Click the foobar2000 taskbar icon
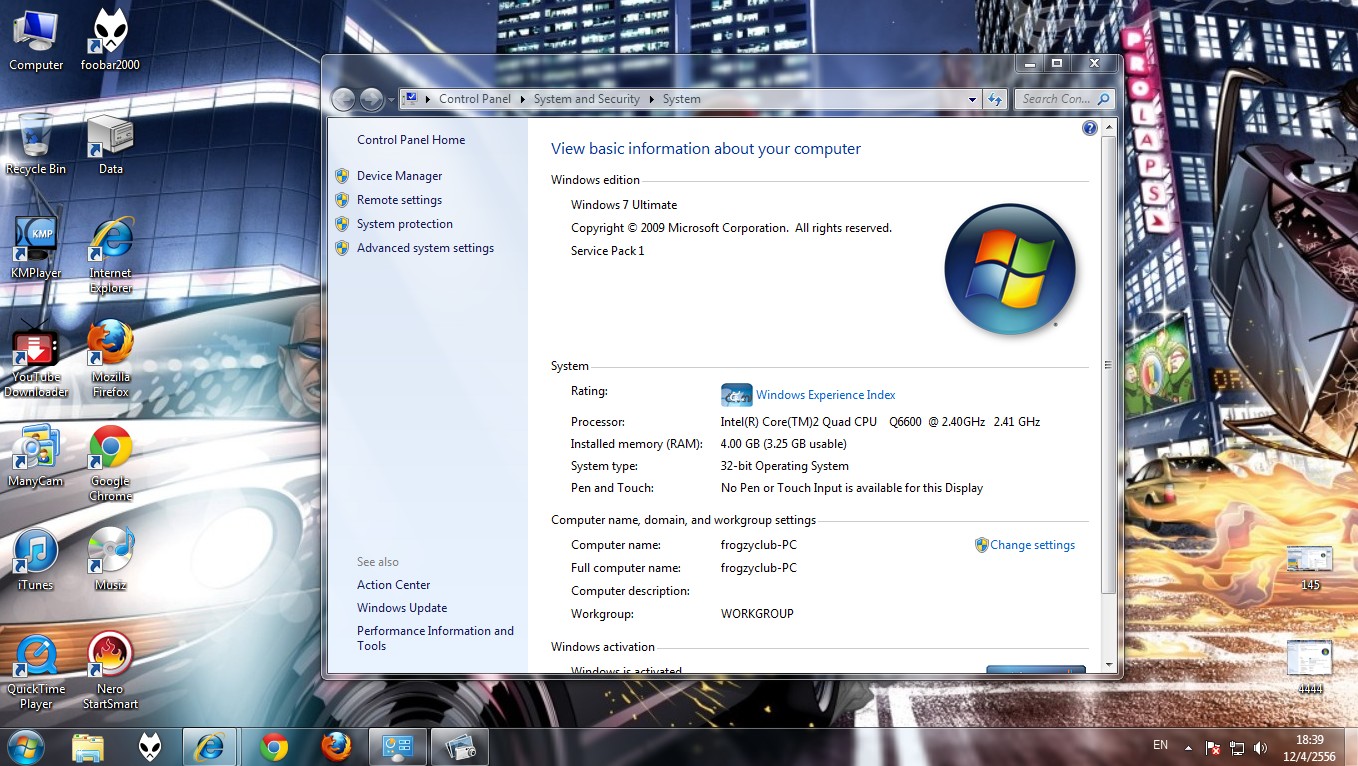This screenshot has width=1358, height=766. pyautogui.click(x=149, y=747)
